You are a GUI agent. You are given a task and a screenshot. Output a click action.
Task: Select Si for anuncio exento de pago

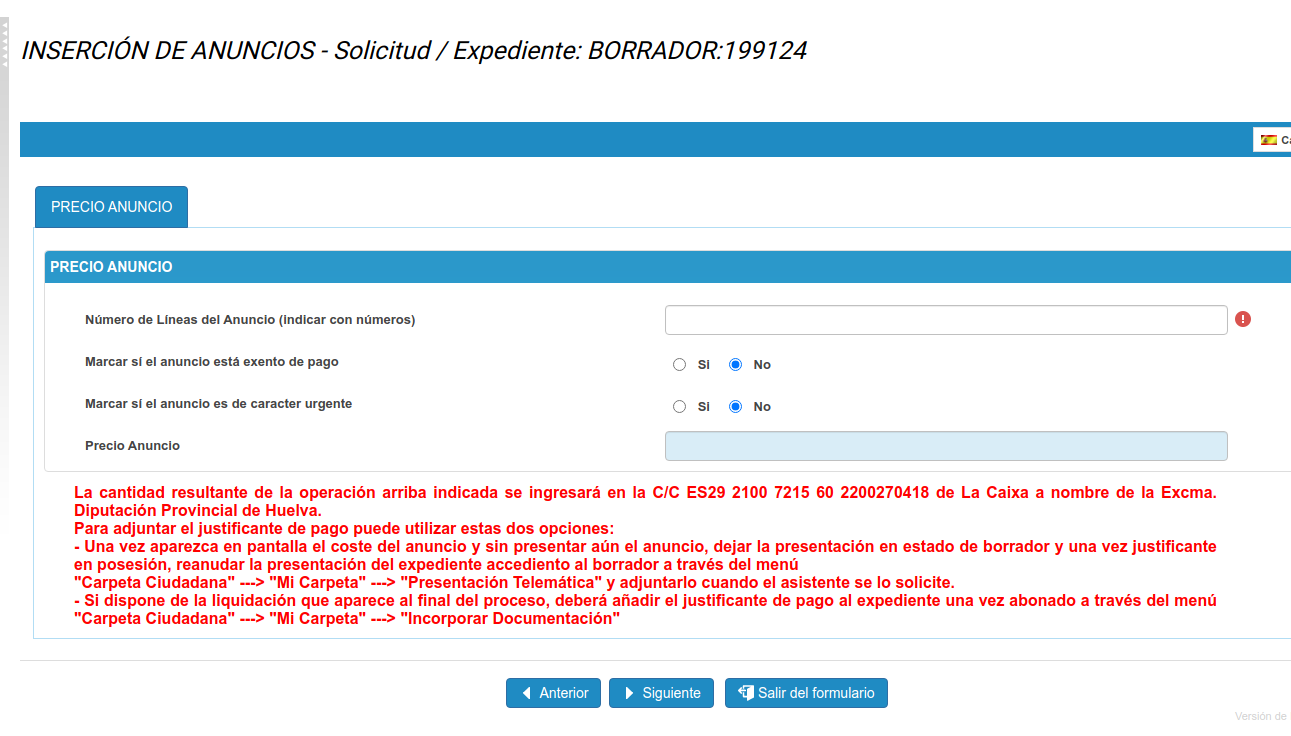[680, 365]
